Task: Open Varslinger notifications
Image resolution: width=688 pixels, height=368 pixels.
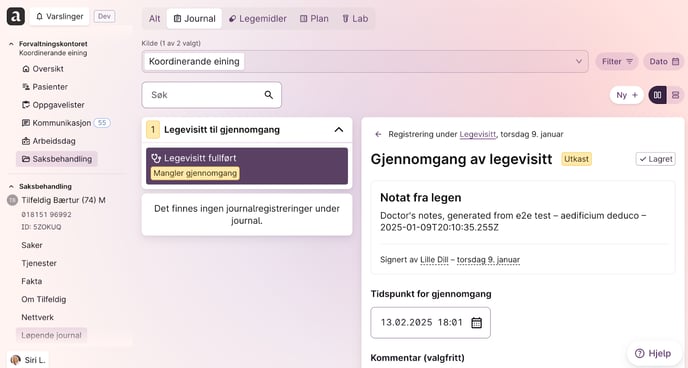Action: 59,17
